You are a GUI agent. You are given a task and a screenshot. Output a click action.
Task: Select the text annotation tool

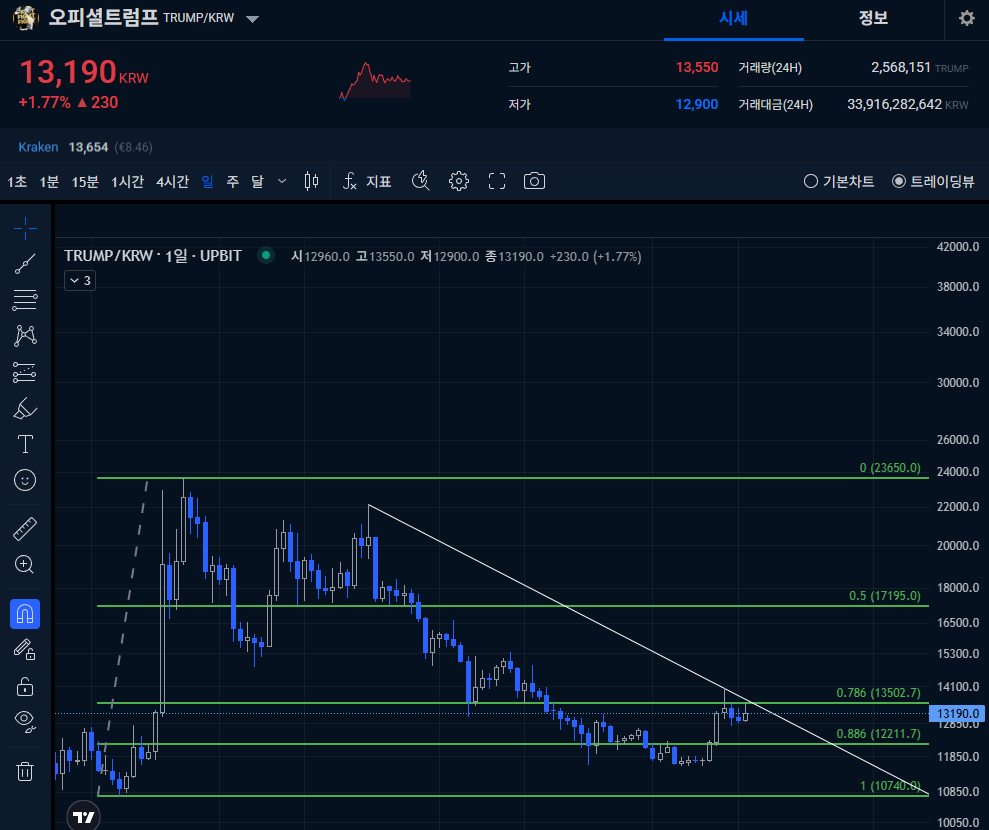[25, 444]
